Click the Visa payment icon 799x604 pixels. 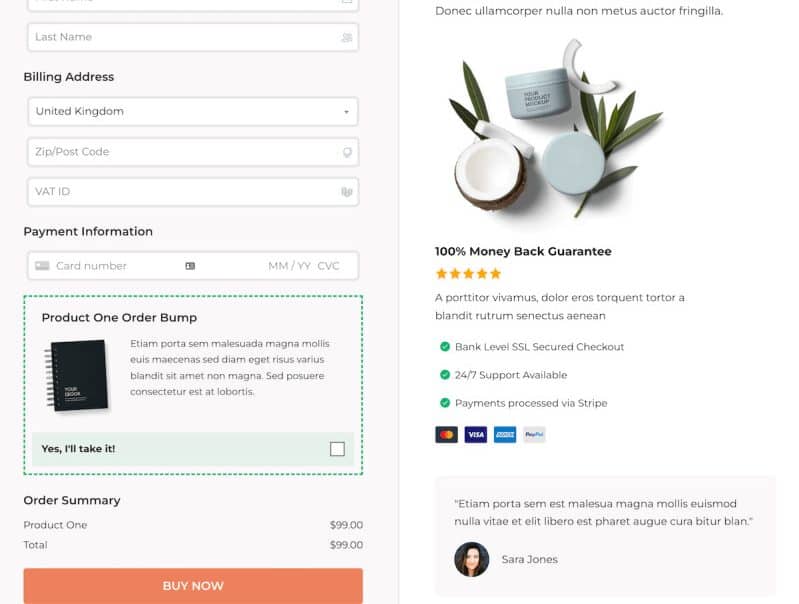point(475,435)
